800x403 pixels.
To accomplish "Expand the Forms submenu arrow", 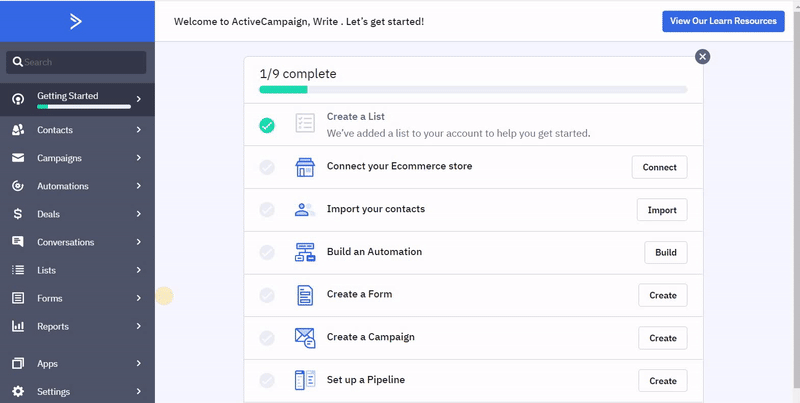I will pyautogui.click(x=139, y=298).
